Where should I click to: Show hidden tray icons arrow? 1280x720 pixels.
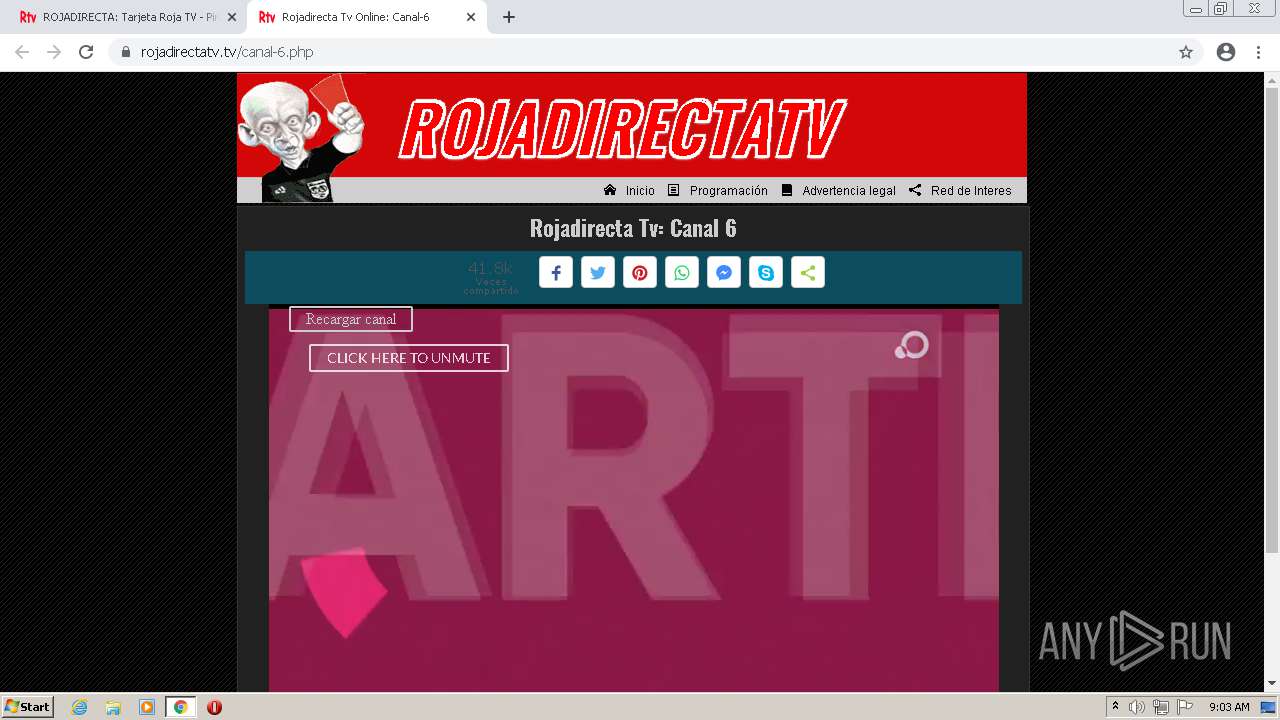(1115, 706)
